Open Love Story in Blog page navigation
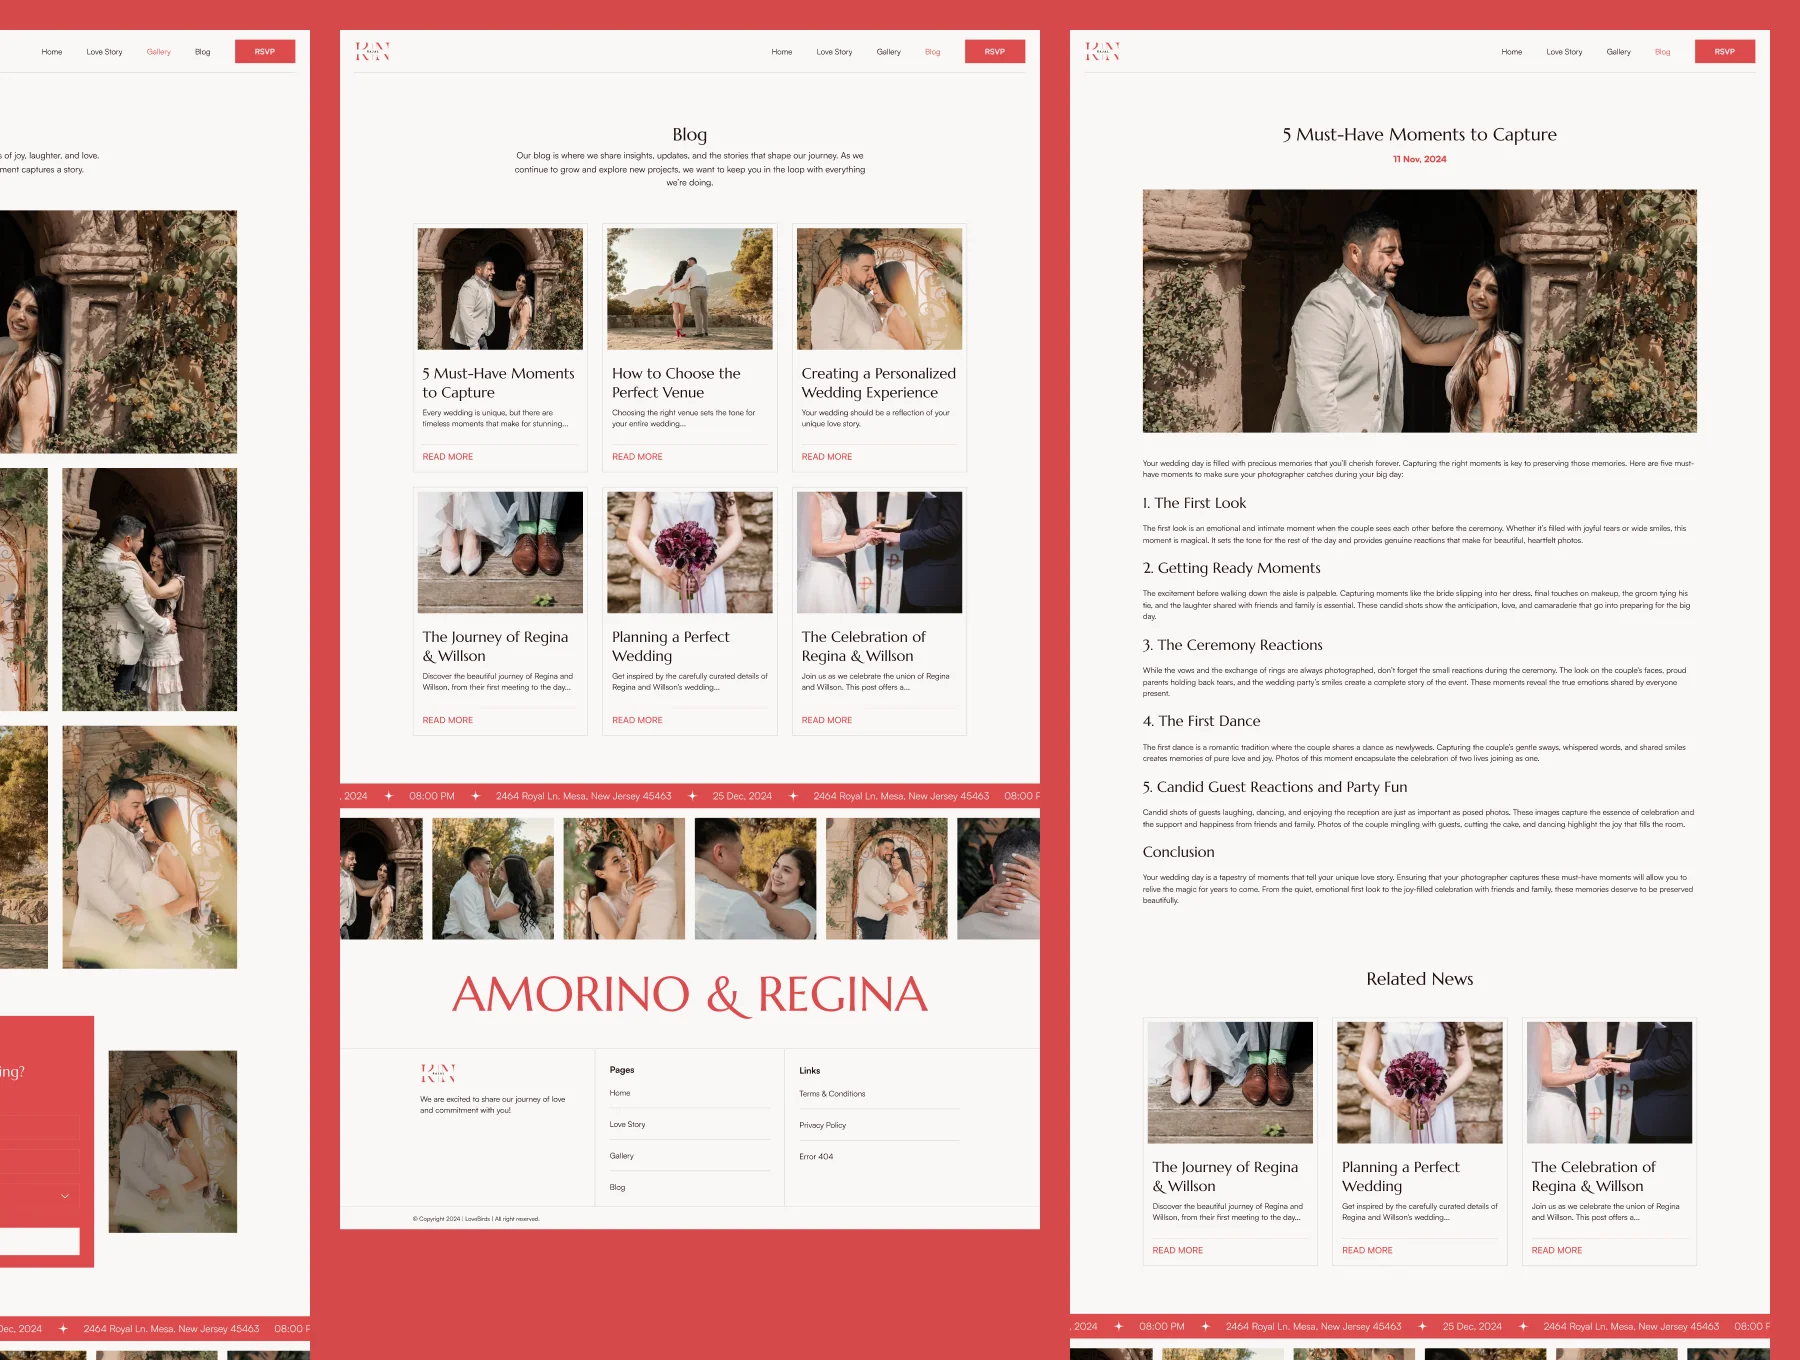The height and width of the screenshot is (1360, 1800). (x=834, y=52)
